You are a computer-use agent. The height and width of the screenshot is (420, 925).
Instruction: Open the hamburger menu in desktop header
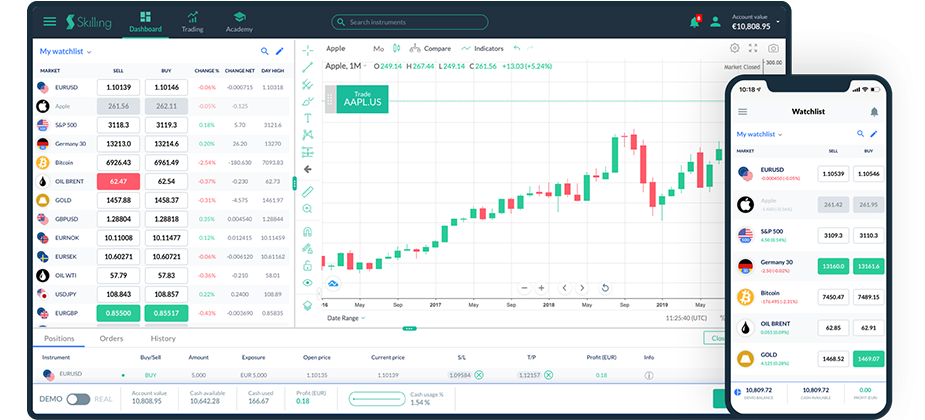point(50,22)
